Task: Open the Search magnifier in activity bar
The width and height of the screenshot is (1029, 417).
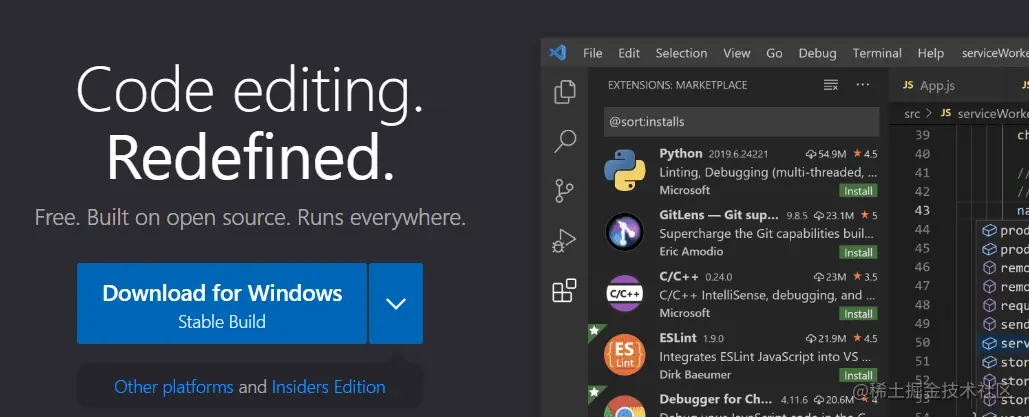Action: coord(564,141)
